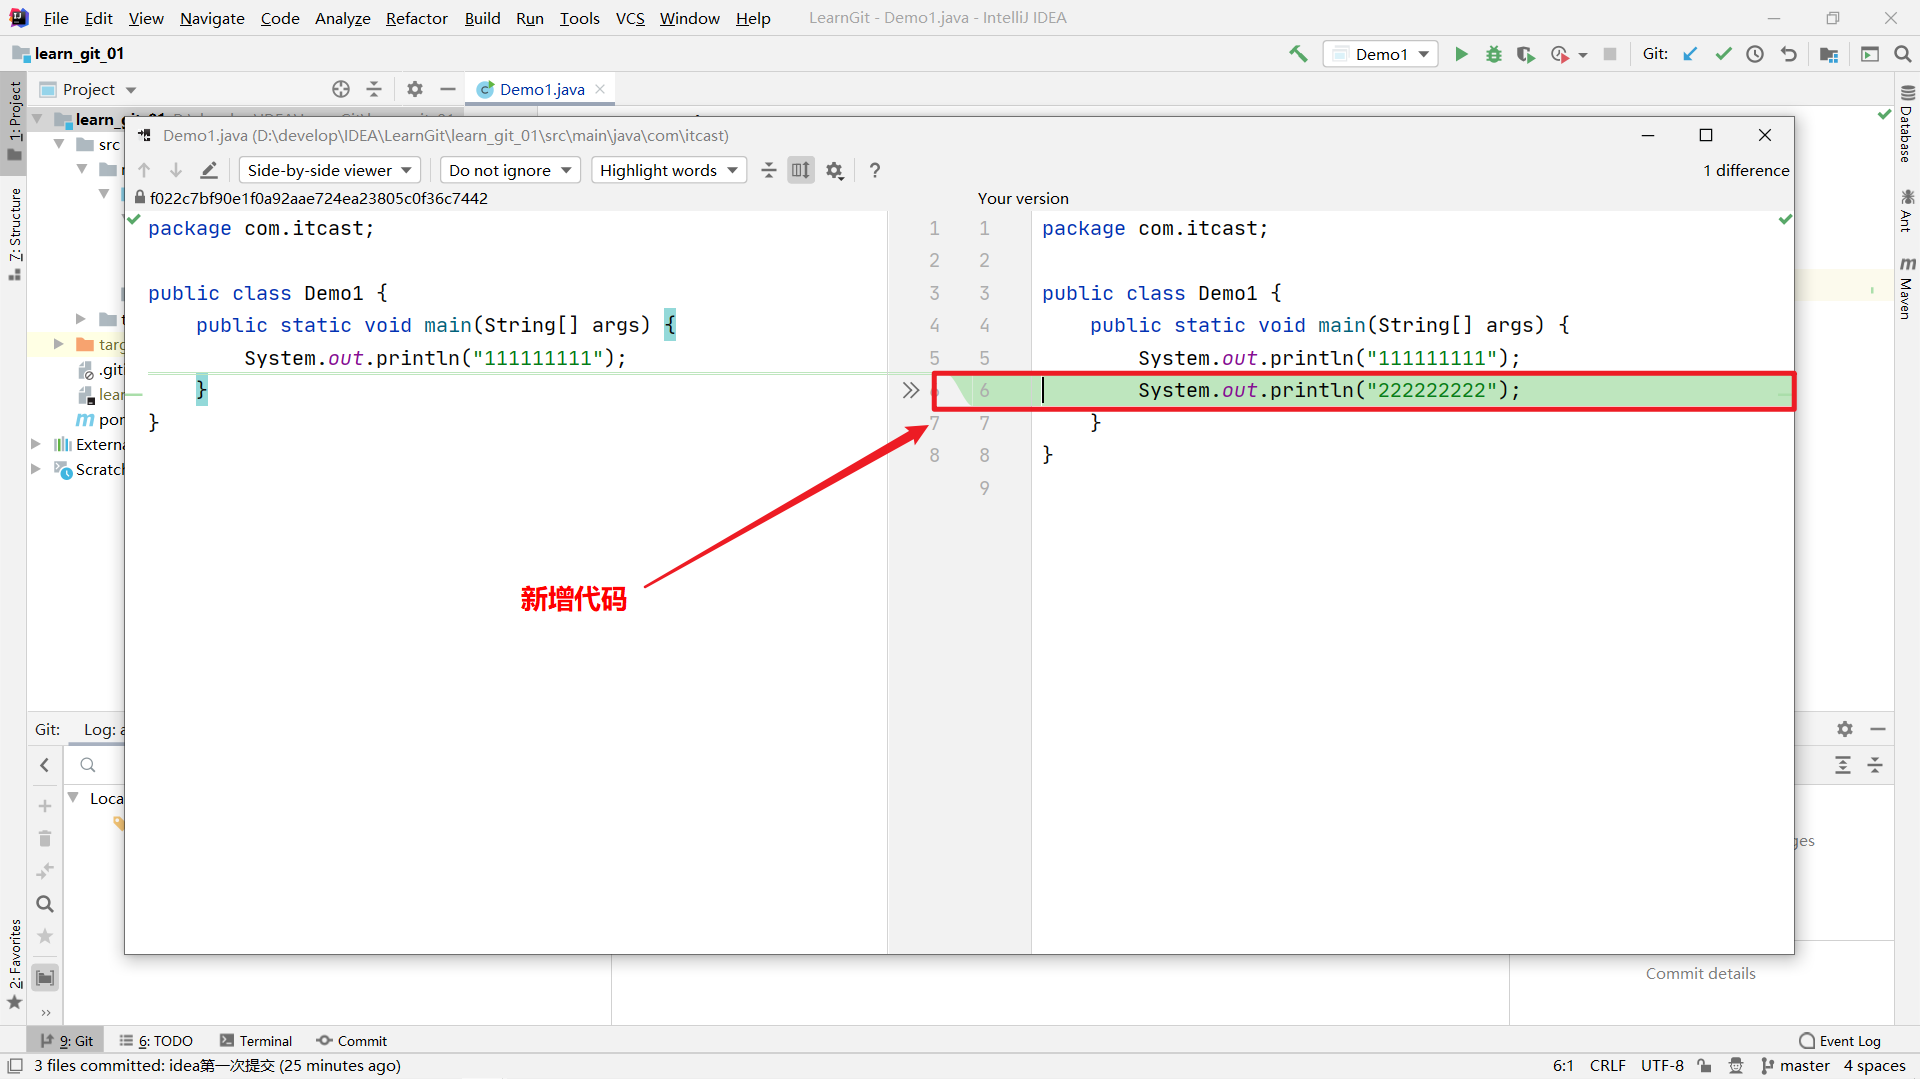1920x1079 pixels.
Task: Open the Event Log
Action: (x=1840, y=1041)
